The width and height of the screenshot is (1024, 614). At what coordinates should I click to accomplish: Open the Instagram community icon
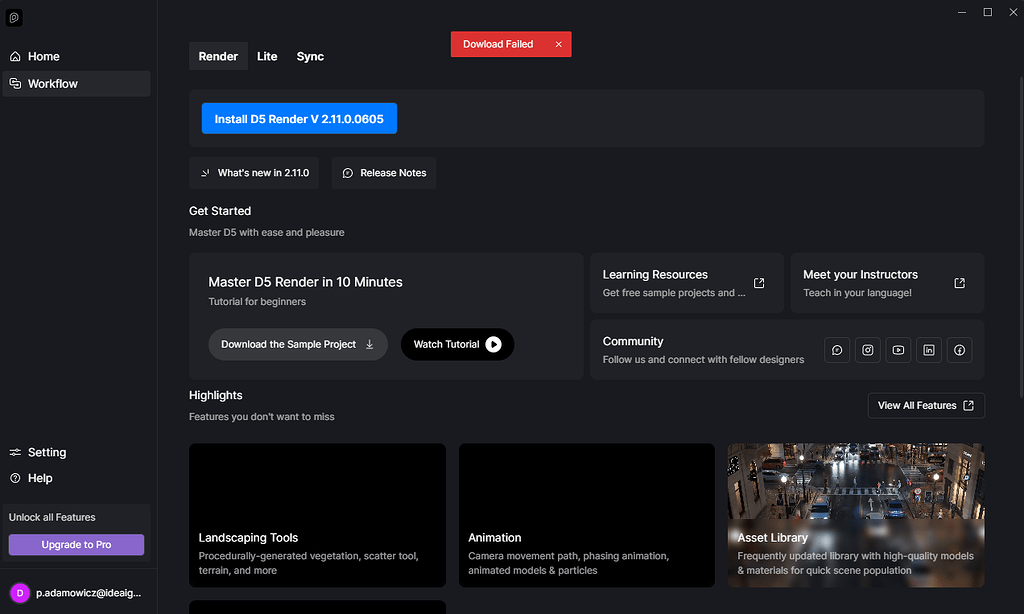[867, 349]
